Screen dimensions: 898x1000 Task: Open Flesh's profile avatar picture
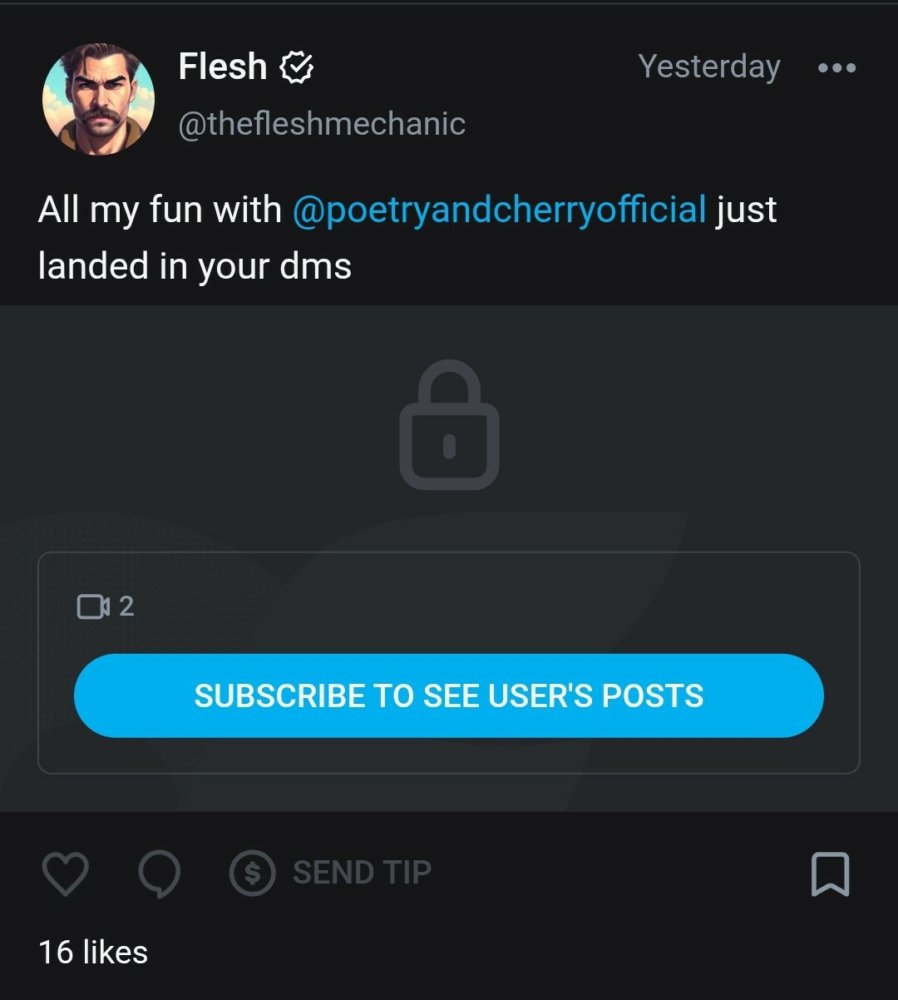tap(98, 99)
